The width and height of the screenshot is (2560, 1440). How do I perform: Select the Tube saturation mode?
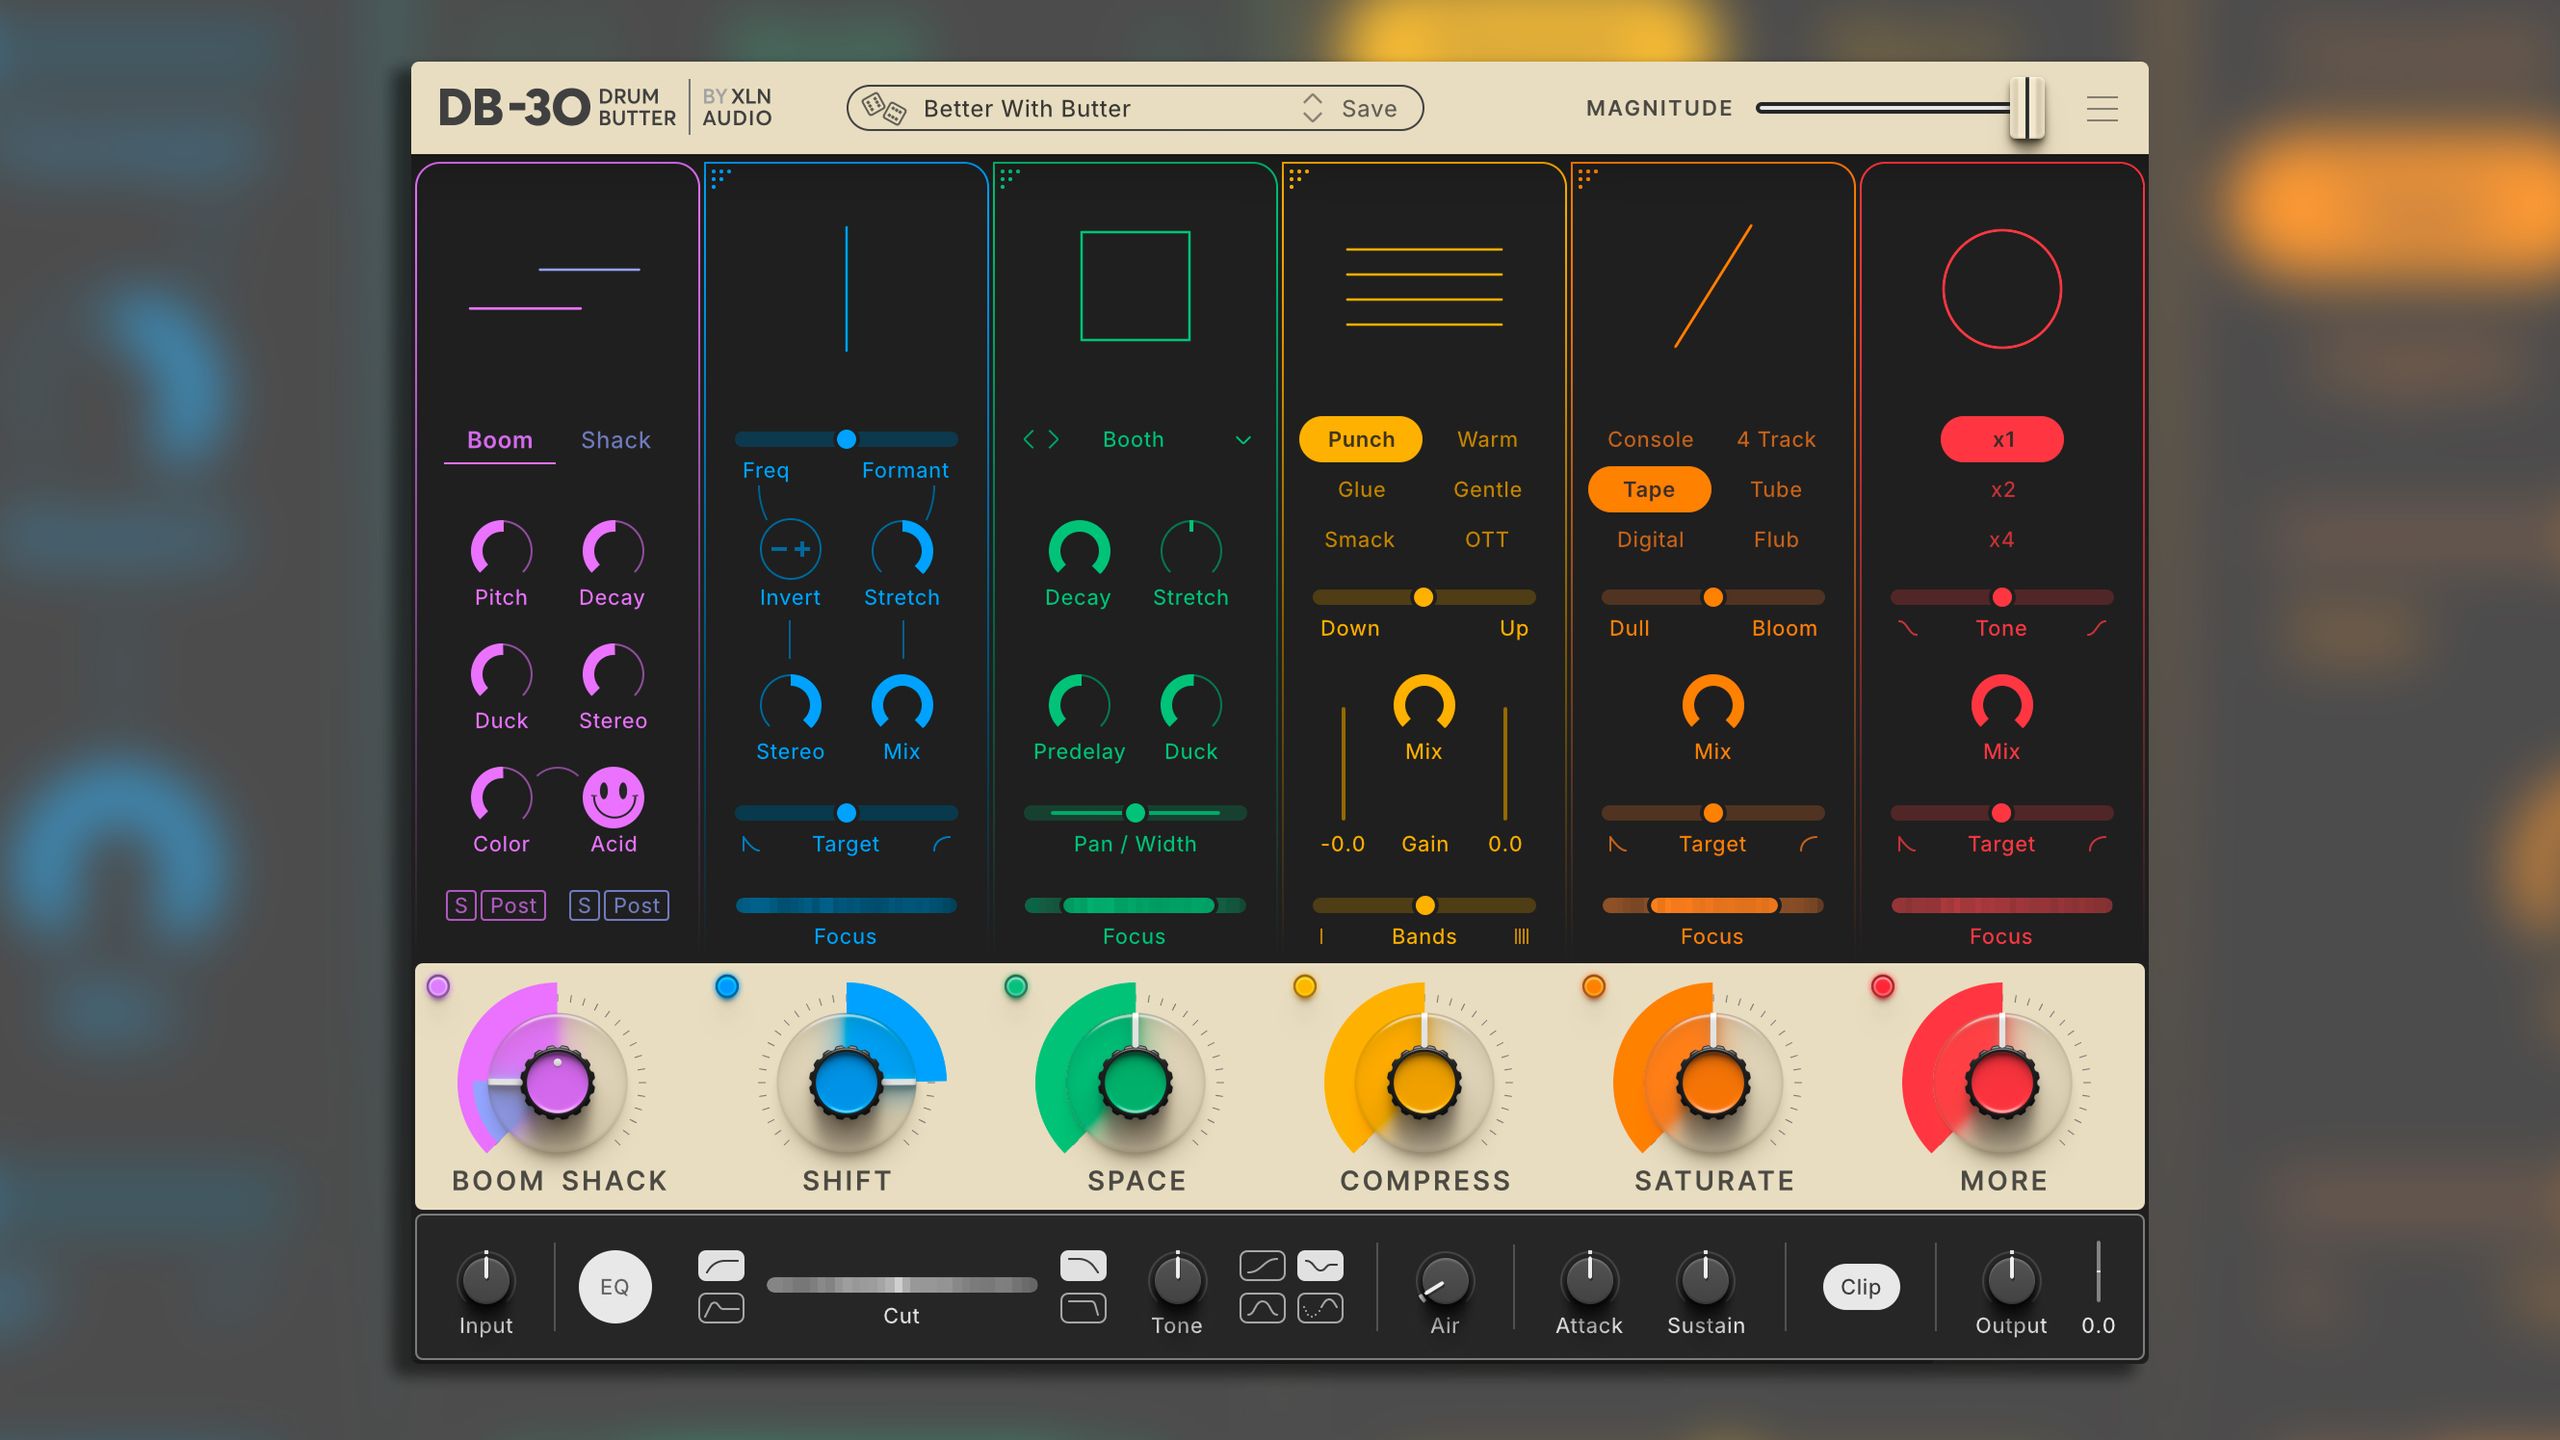(1776, 489)
